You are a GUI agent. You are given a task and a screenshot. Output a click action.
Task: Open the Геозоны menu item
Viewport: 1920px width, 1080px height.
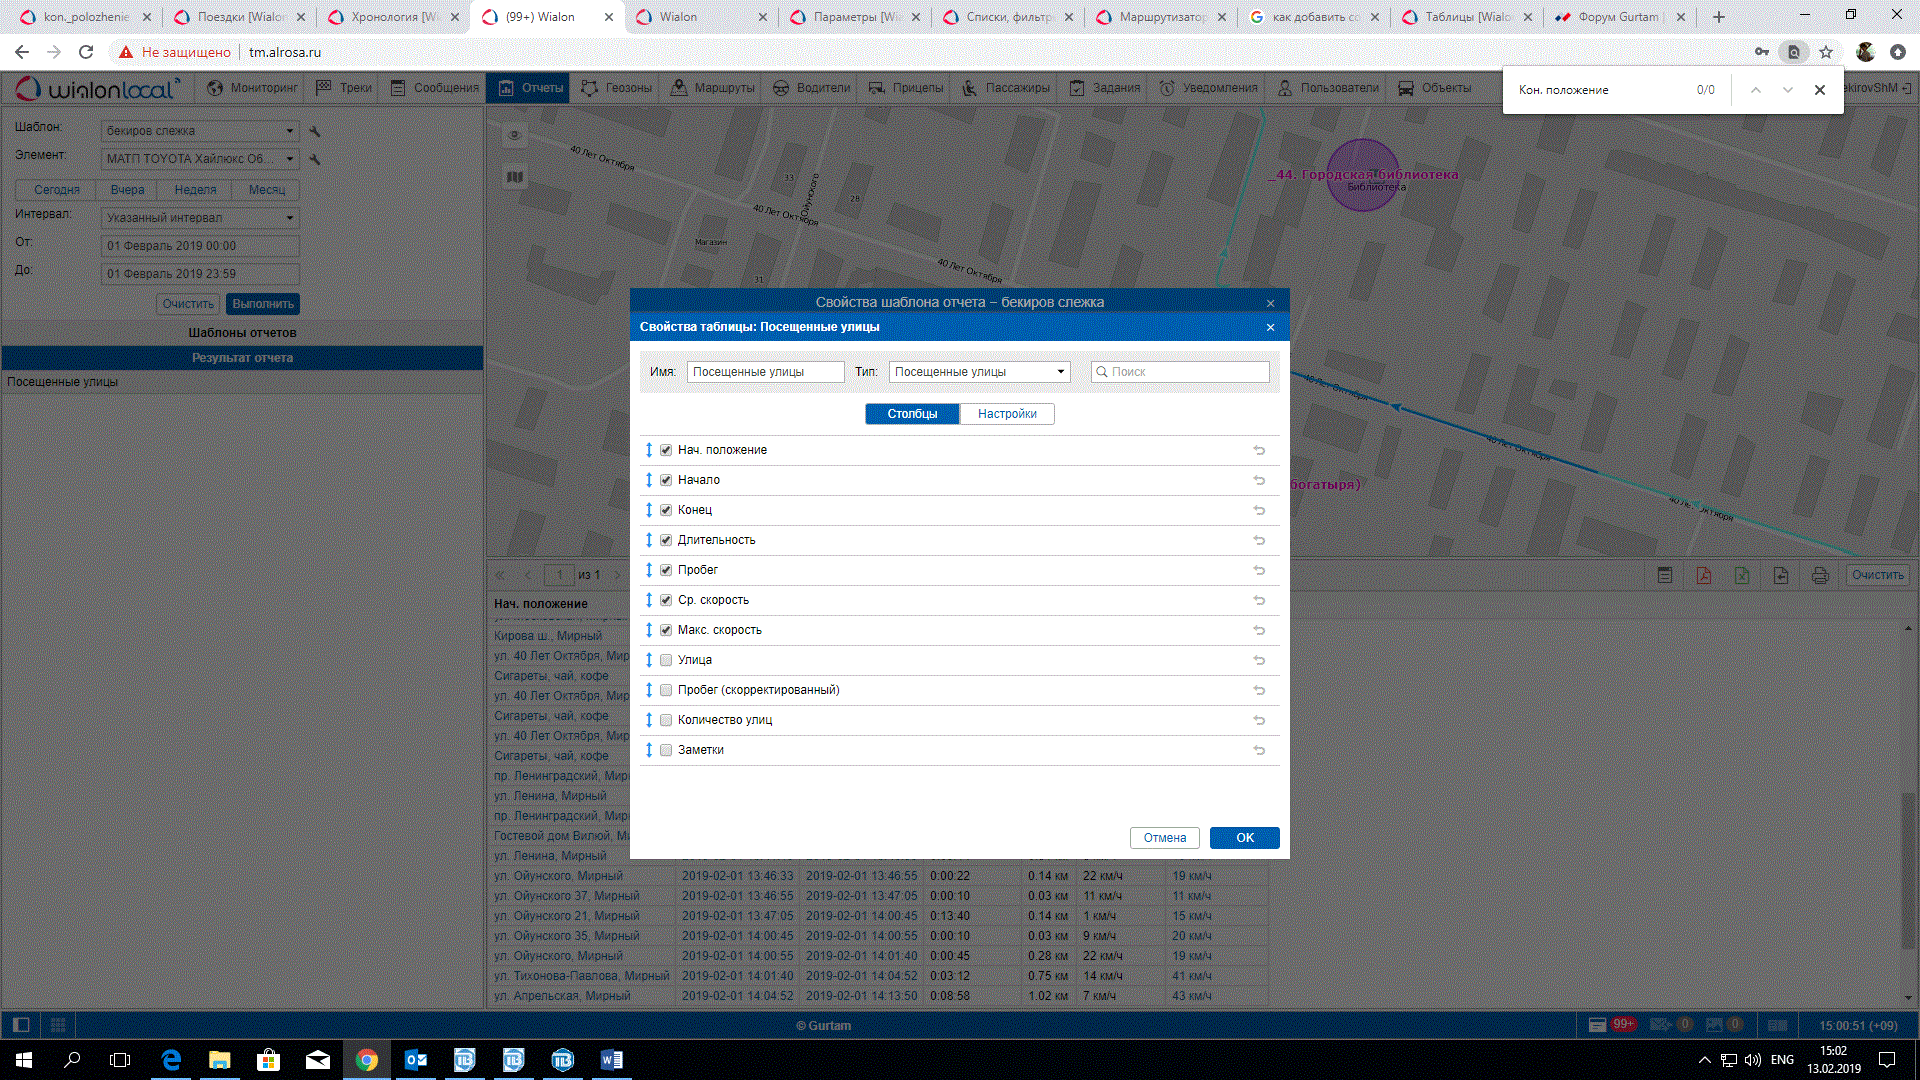[617, 88]
